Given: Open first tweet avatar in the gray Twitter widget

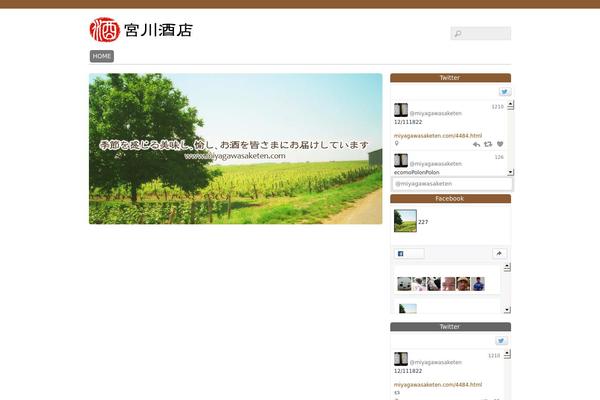Looking at the screenshot, I should coord(401,359).
